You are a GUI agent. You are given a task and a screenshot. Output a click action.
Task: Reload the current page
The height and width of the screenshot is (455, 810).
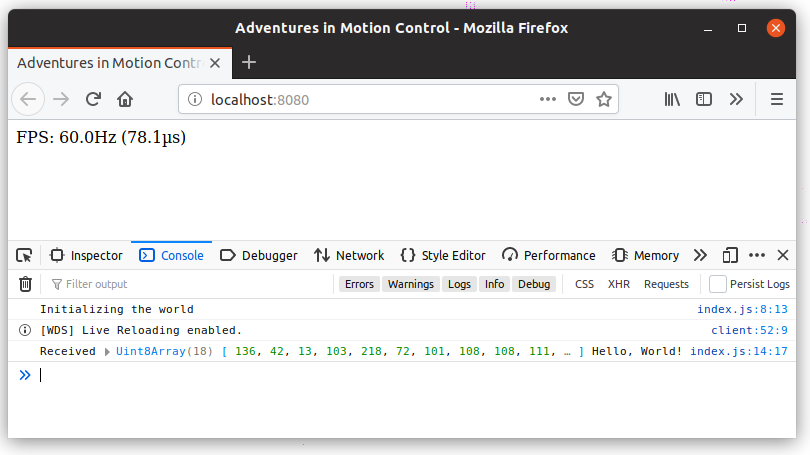[94, 99]
